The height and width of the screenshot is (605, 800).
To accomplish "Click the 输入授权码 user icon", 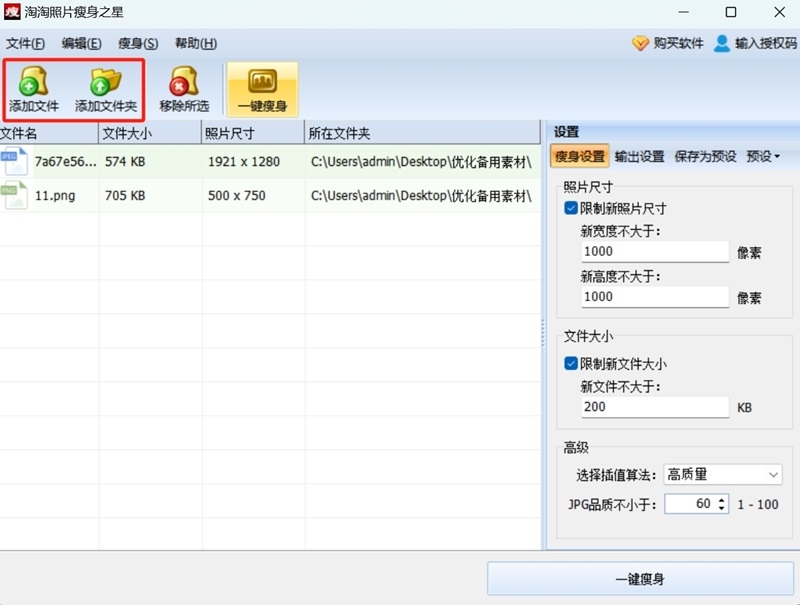I will [721, 43].
